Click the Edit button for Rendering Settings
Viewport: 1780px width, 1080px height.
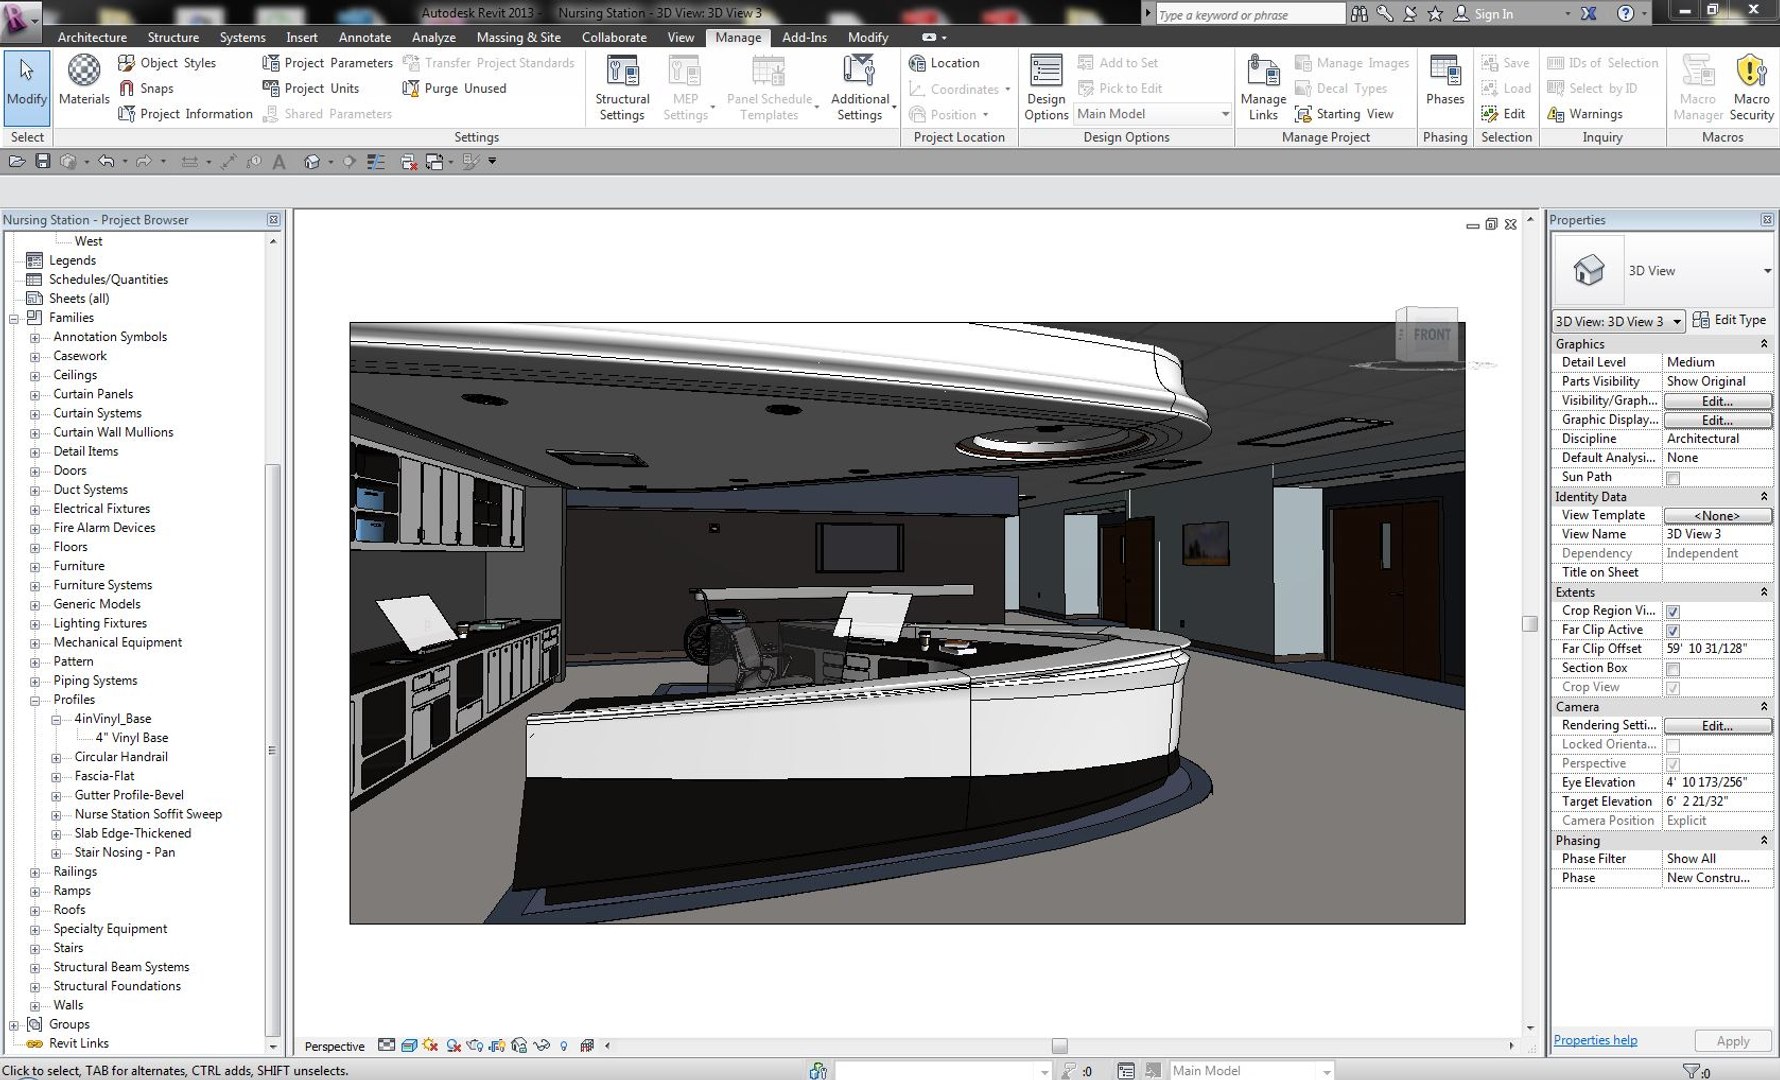1717,726
